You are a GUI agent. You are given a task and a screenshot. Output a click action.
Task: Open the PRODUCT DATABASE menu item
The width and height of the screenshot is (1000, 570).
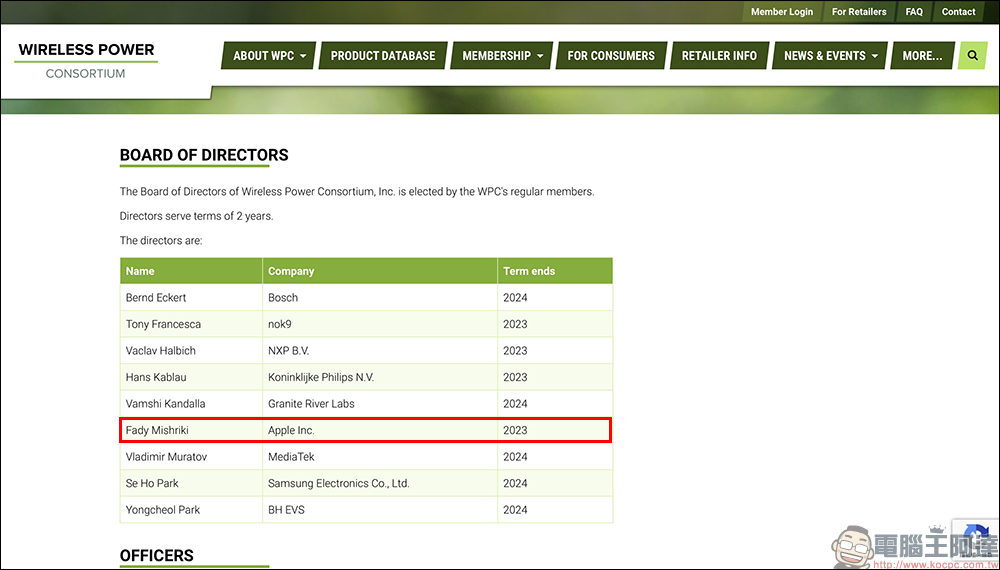383,55
